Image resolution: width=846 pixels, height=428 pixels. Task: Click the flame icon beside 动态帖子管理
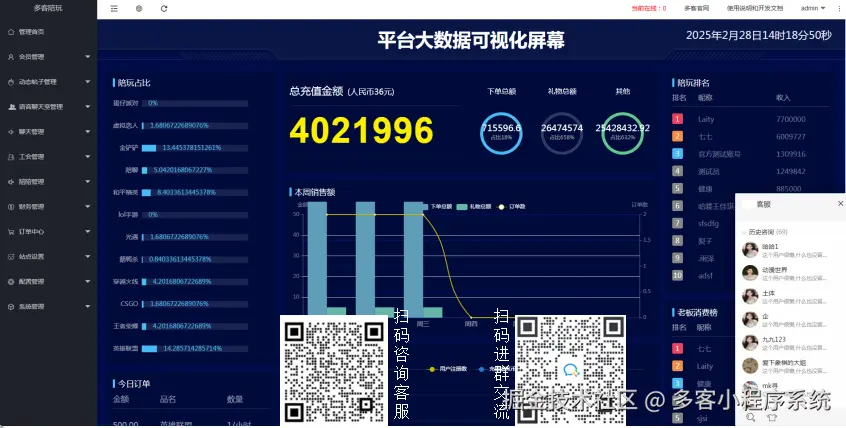coord(11,82)
